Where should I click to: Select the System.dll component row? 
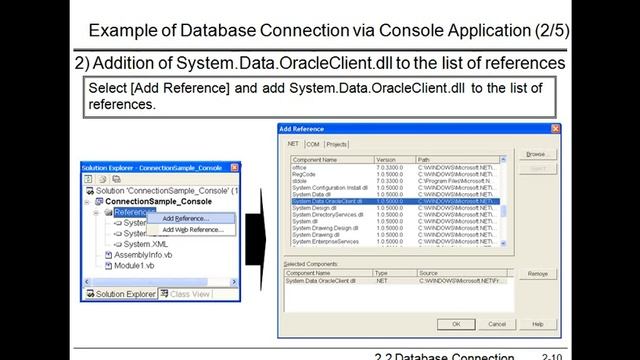pyautogui.click(x=396, y=222)
